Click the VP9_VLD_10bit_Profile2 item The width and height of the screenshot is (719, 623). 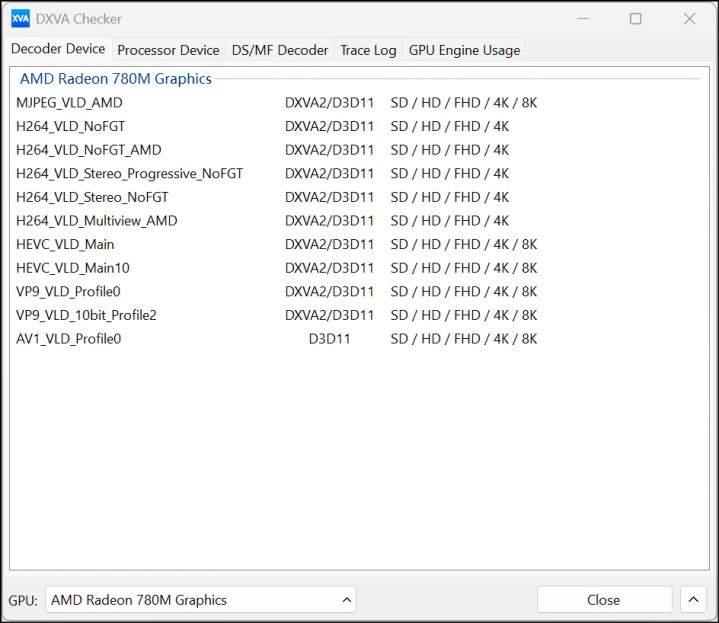pyautogui.click(x=87, y=315)
